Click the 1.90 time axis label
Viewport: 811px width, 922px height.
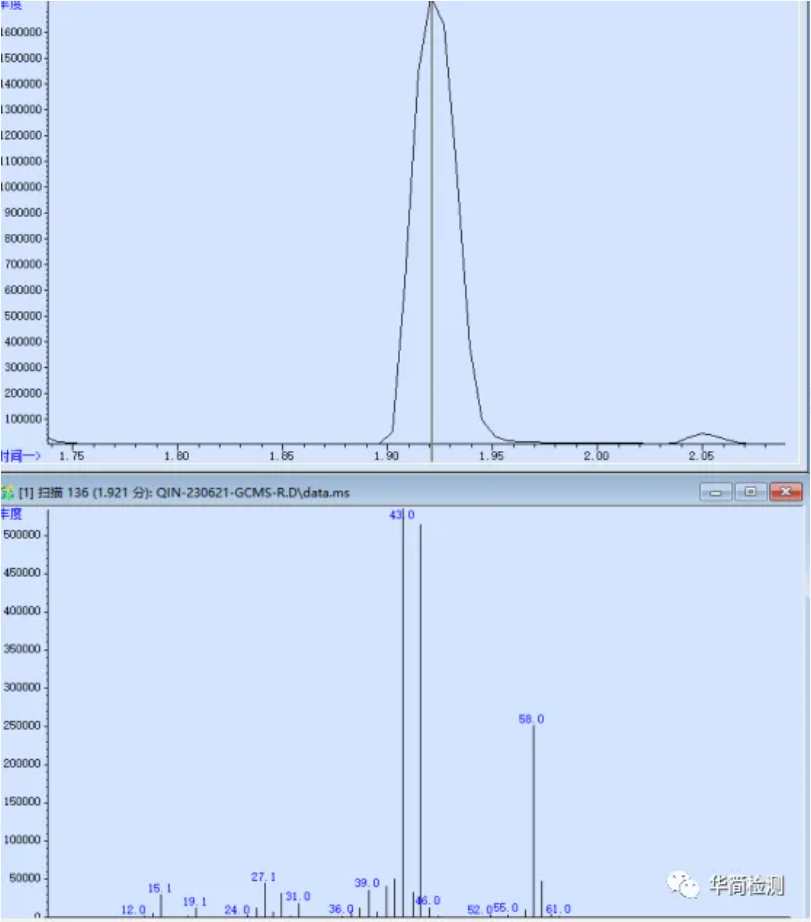coord(386,456)
